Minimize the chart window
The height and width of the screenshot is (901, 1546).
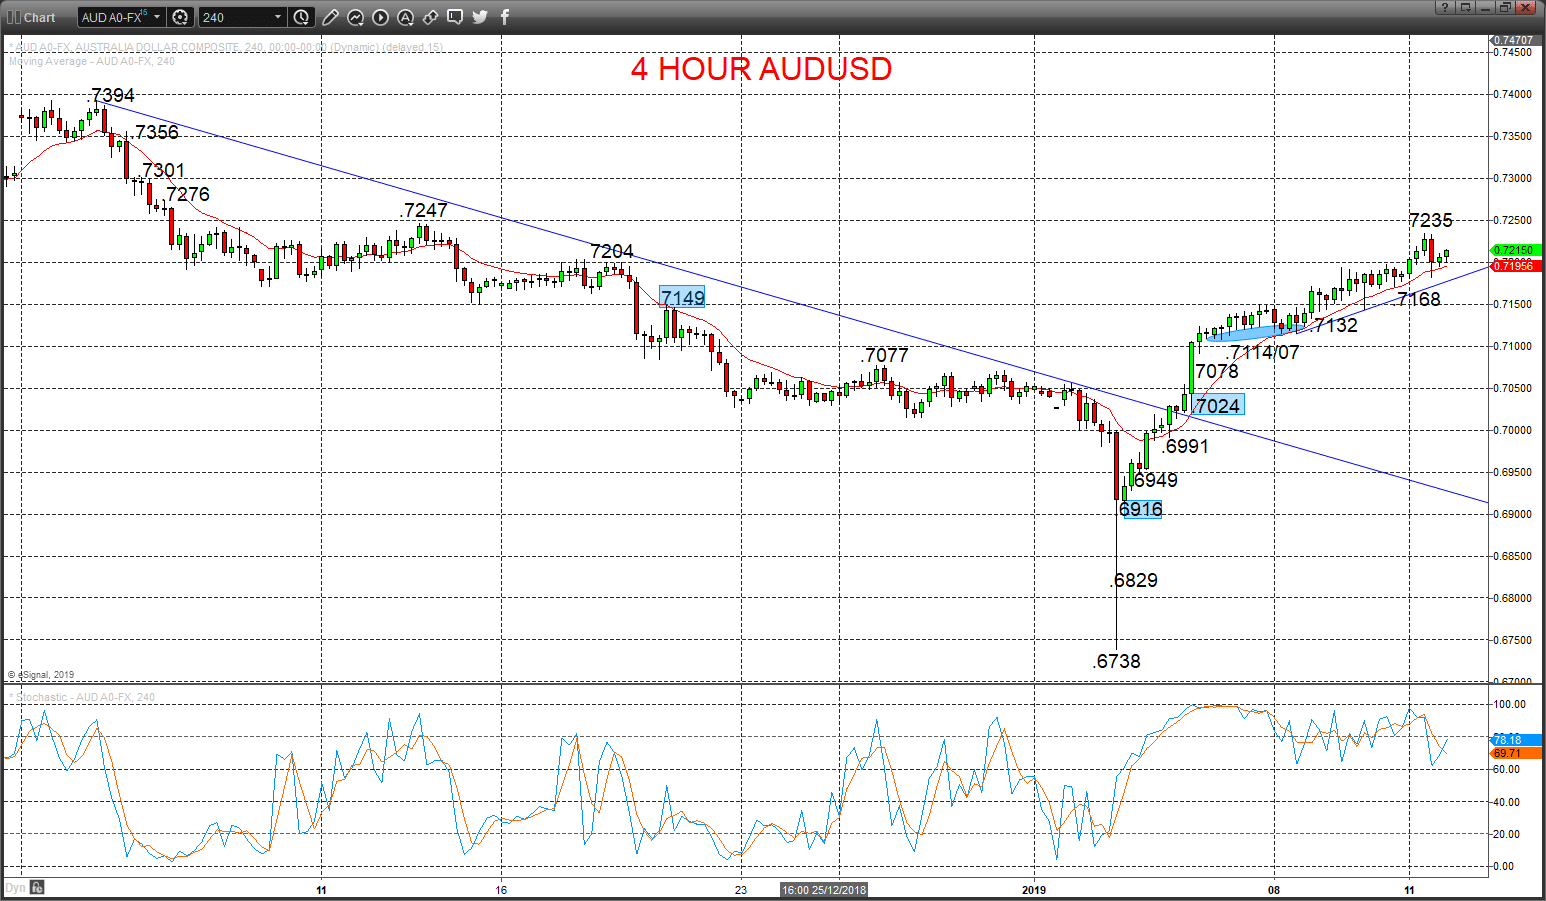coord(1485,8)
